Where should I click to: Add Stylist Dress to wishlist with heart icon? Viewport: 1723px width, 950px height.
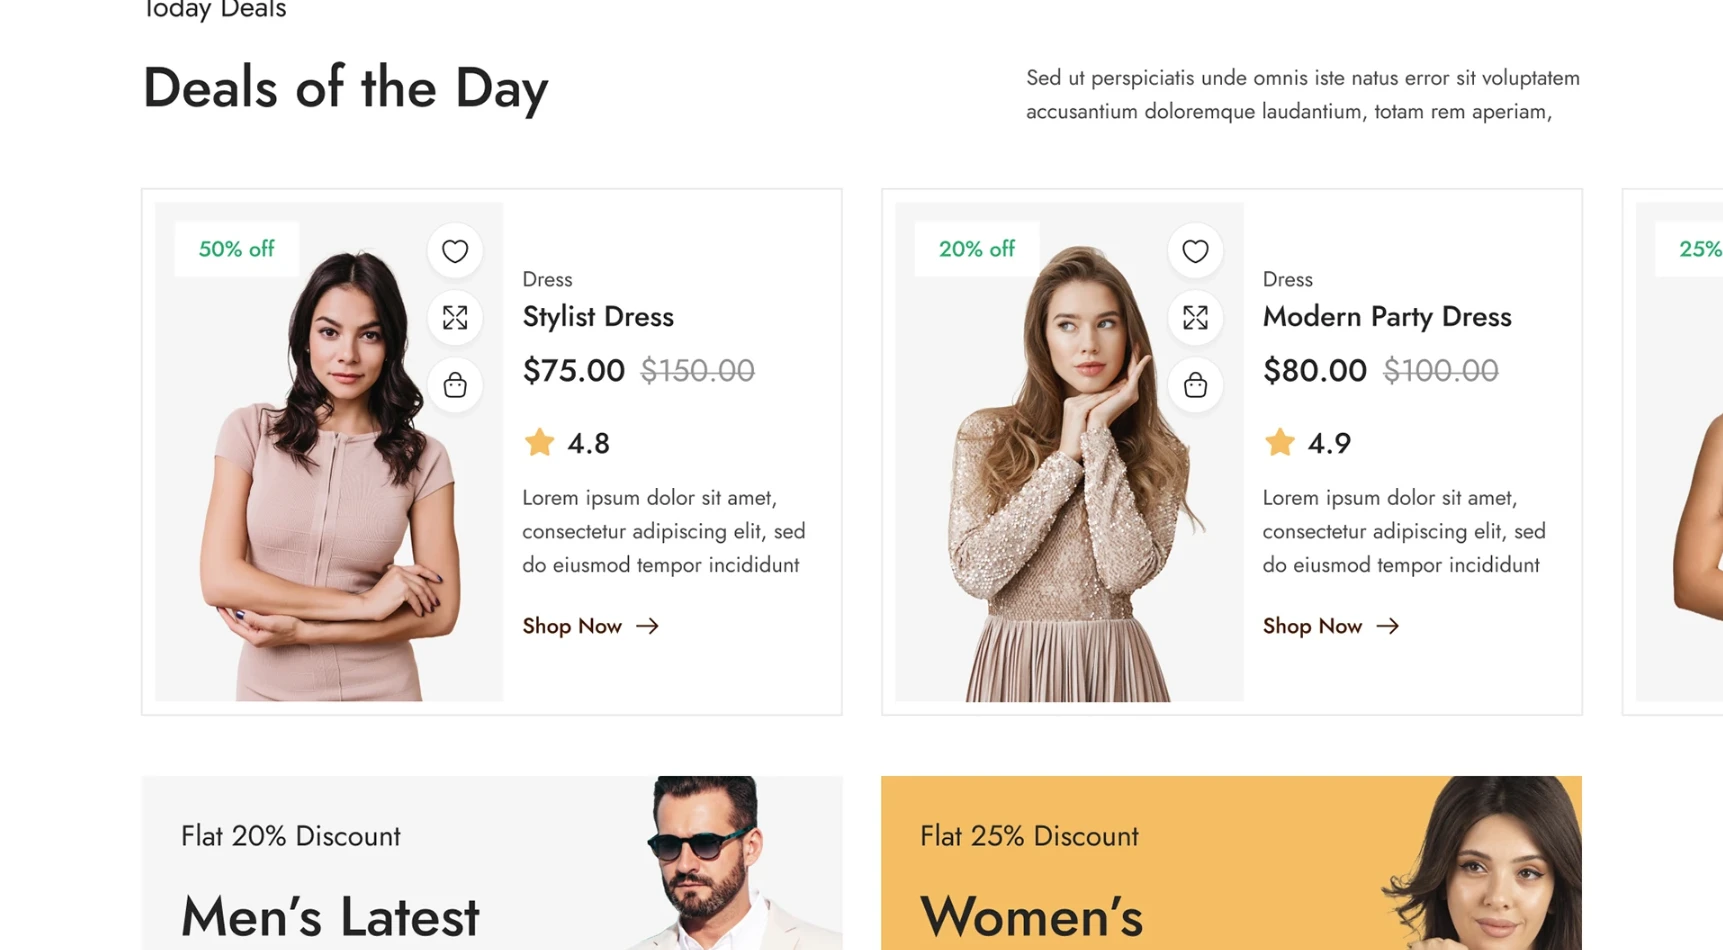coord(455,251)
